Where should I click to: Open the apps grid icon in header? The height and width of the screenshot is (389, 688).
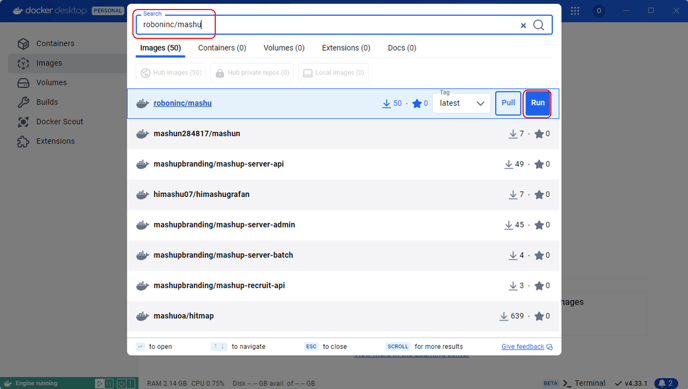[x=575, y=11]
